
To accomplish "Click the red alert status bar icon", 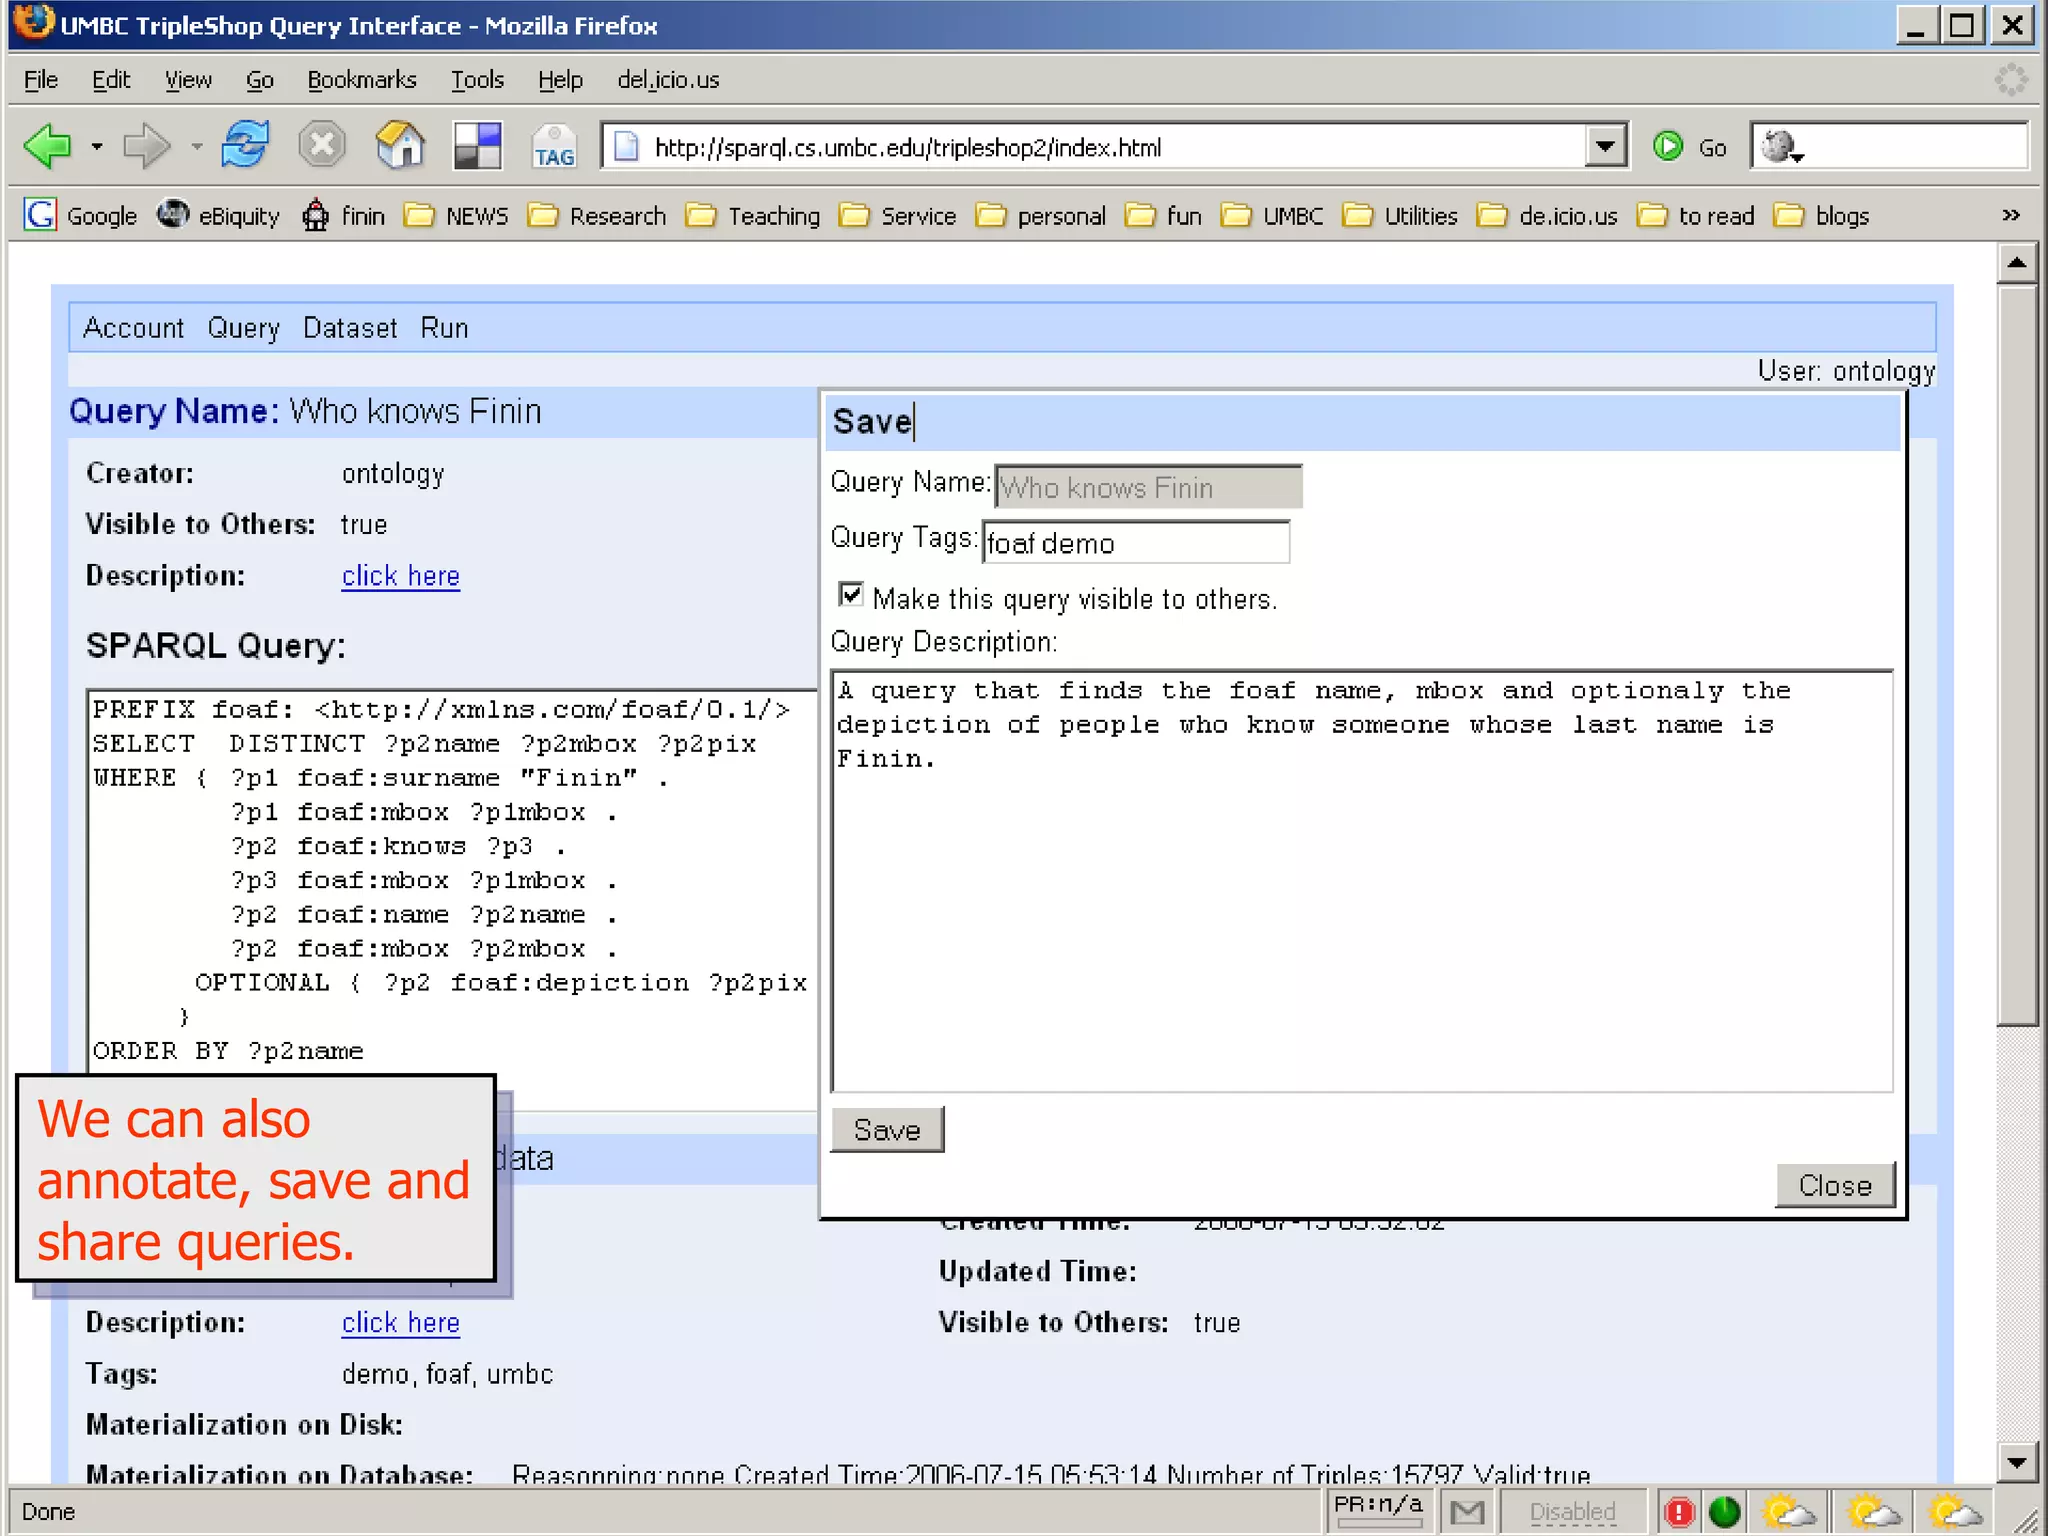I will pos(1679,1512).
